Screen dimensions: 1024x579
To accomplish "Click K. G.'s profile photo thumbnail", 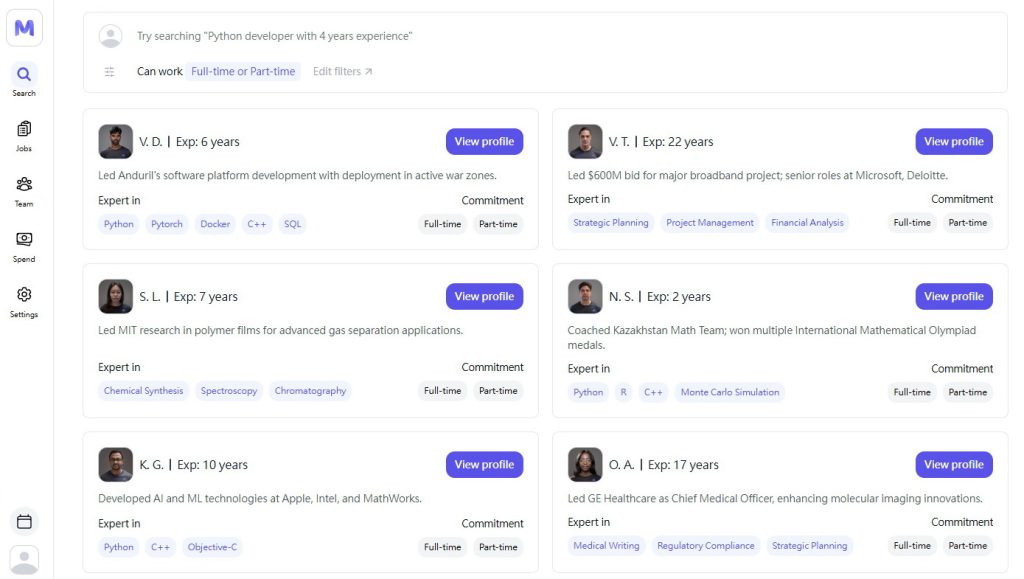I will pyautogui.click(x=115, y=465).
